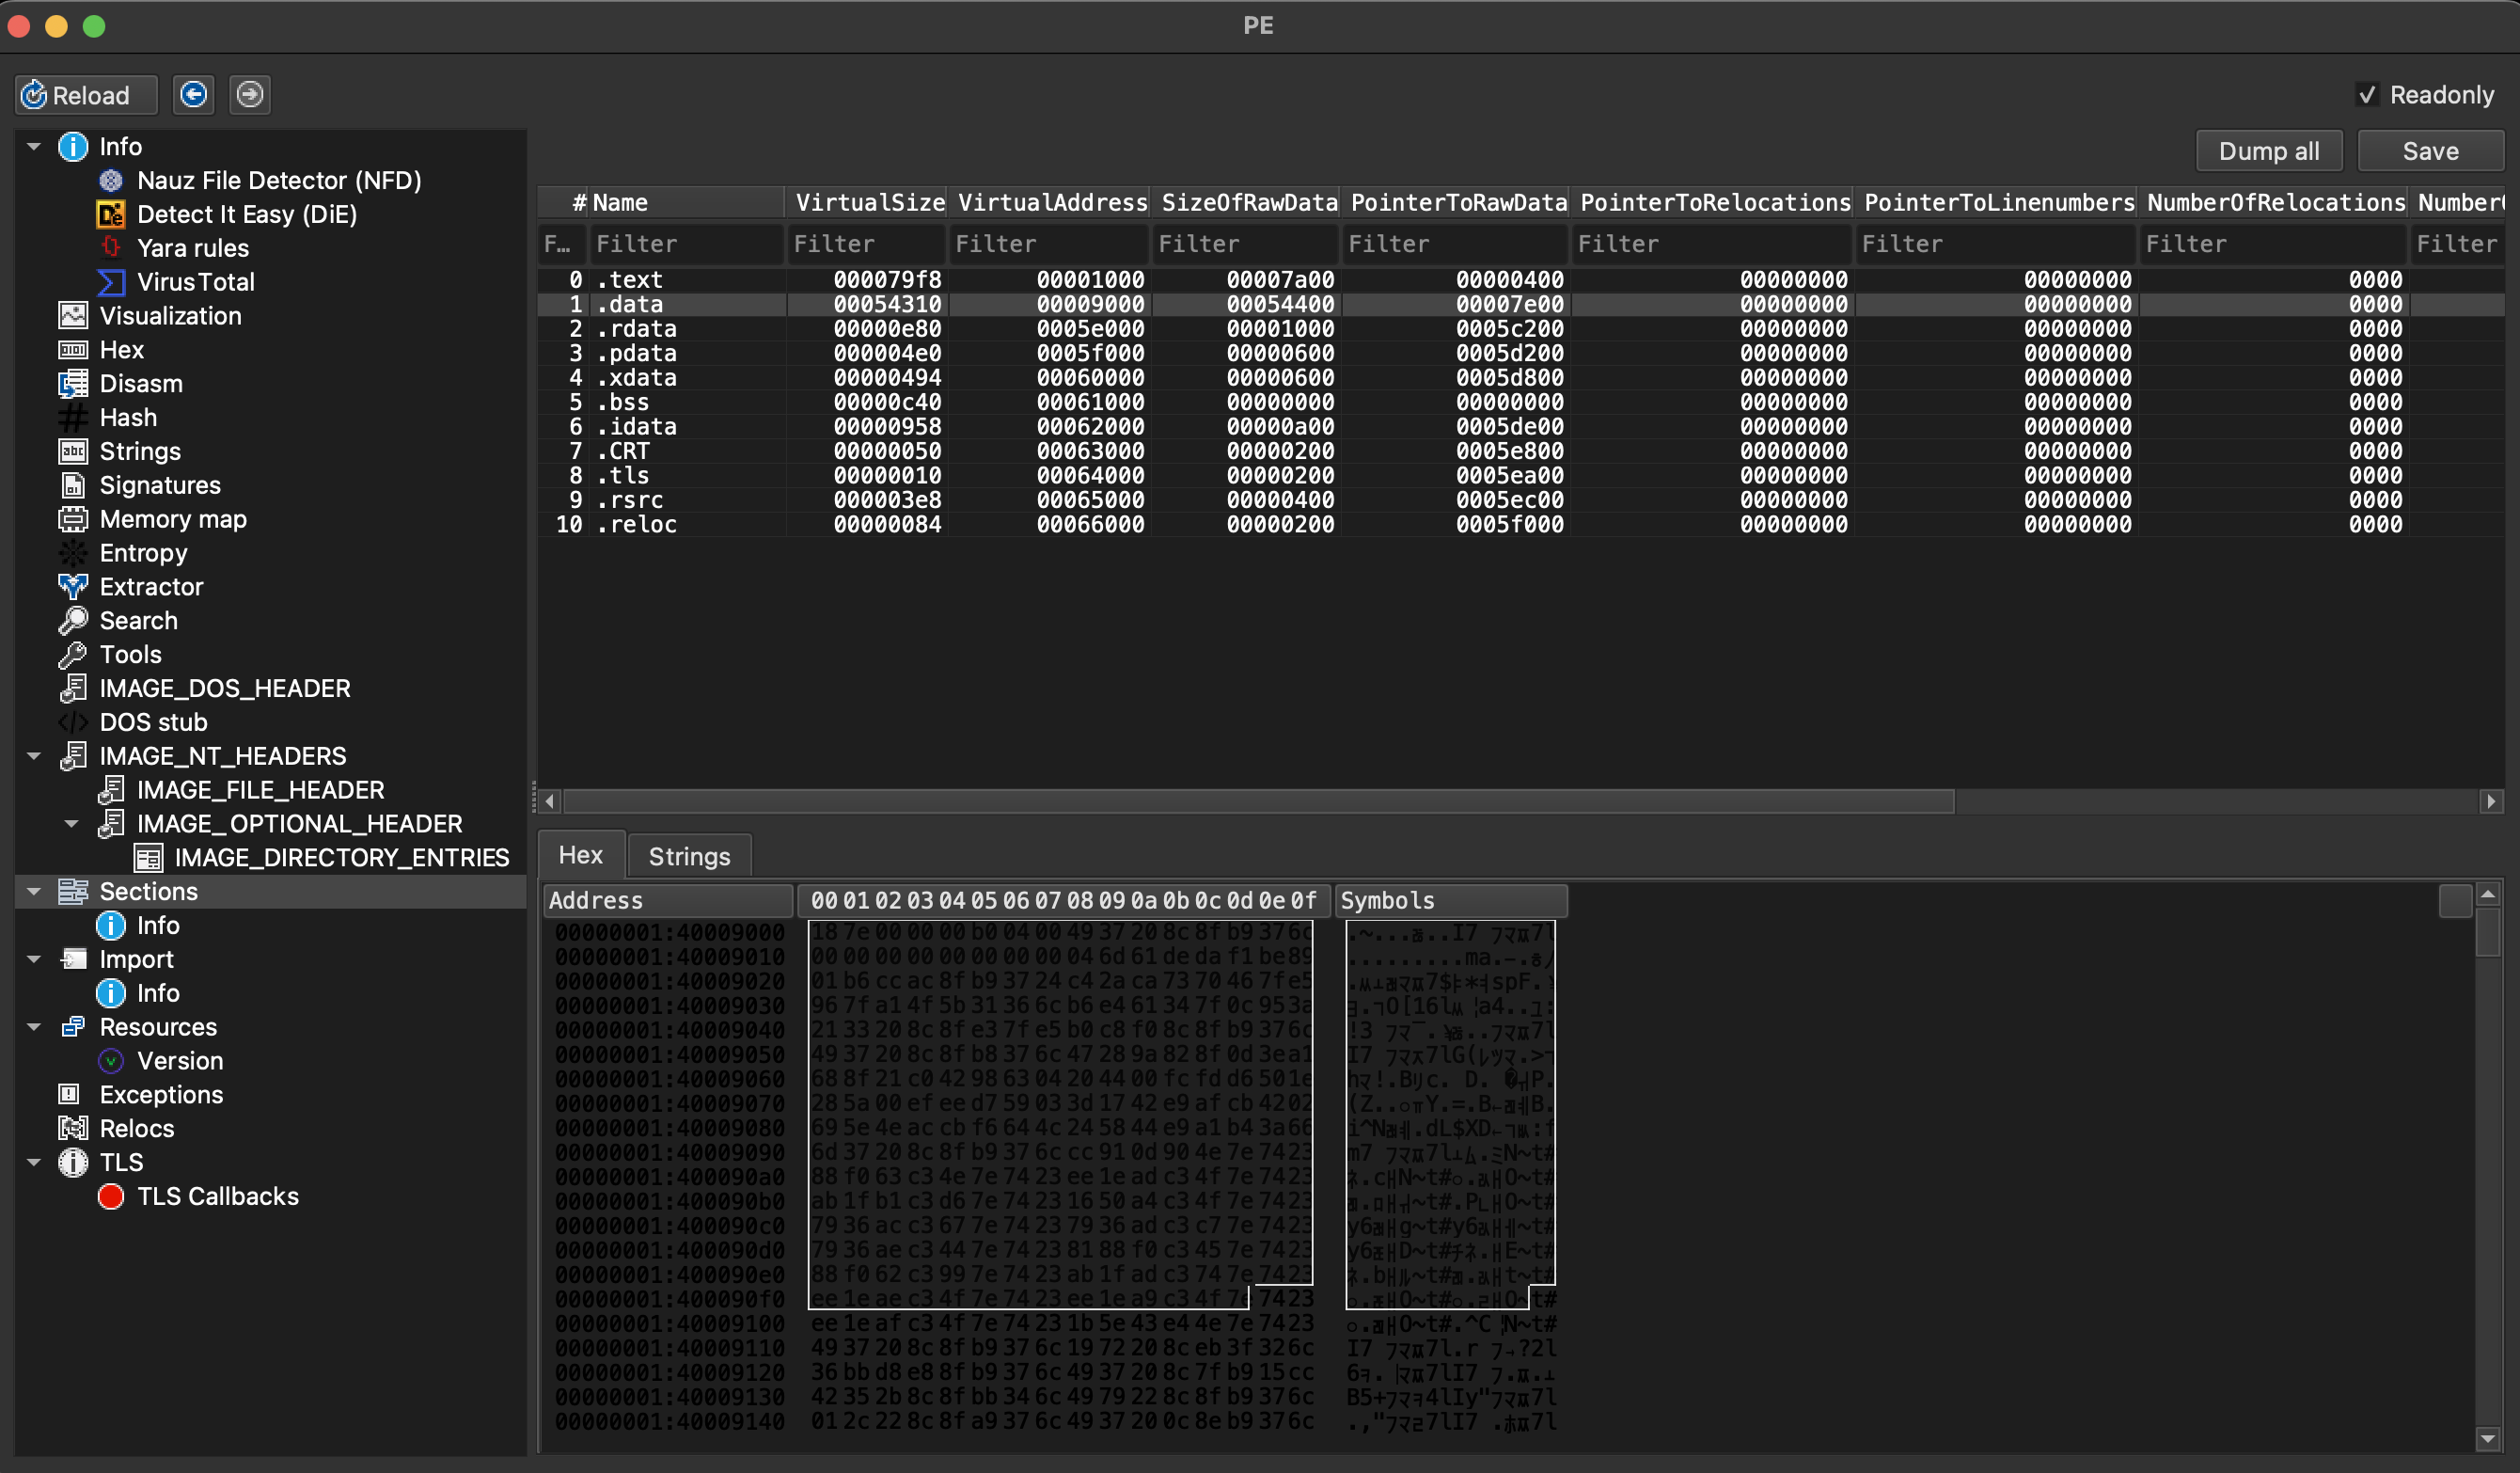Collapse the IMAGE_OPTIONAL_HEADER node
Viewport: 2520px width, 1473px height.
71,824
